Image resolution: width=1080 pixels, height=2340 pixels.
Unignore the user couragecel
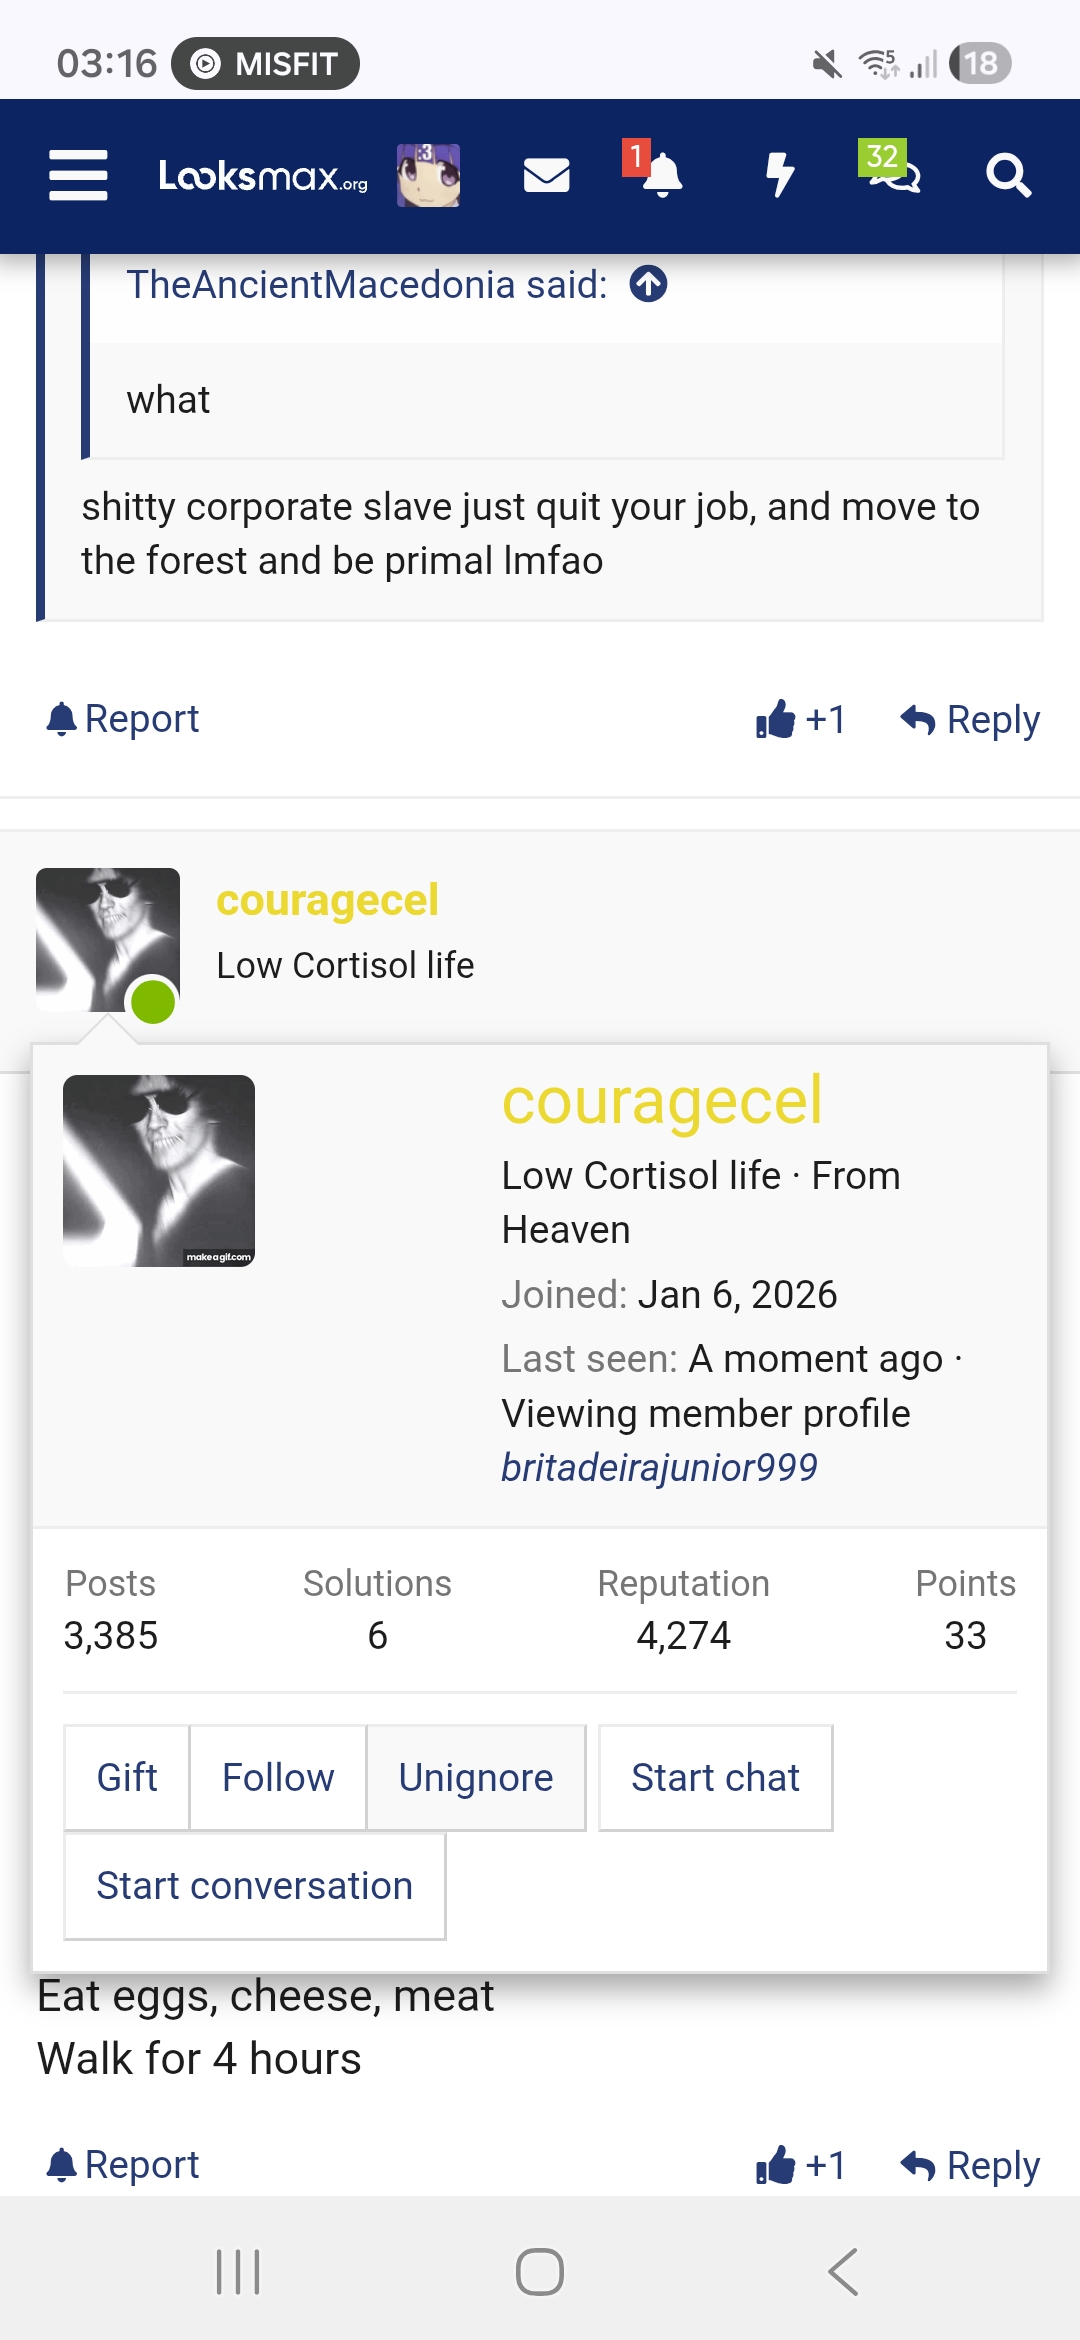coord(476,1778)
